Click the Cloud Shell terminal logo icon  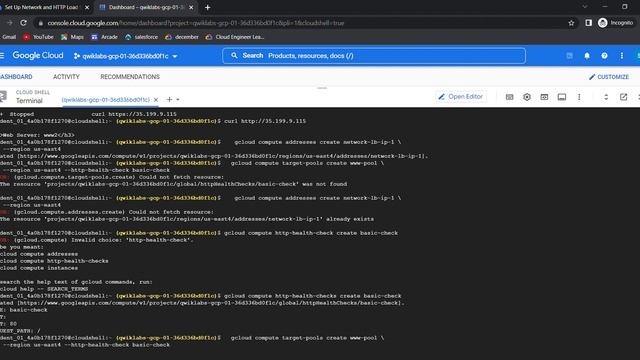[3, 96]
